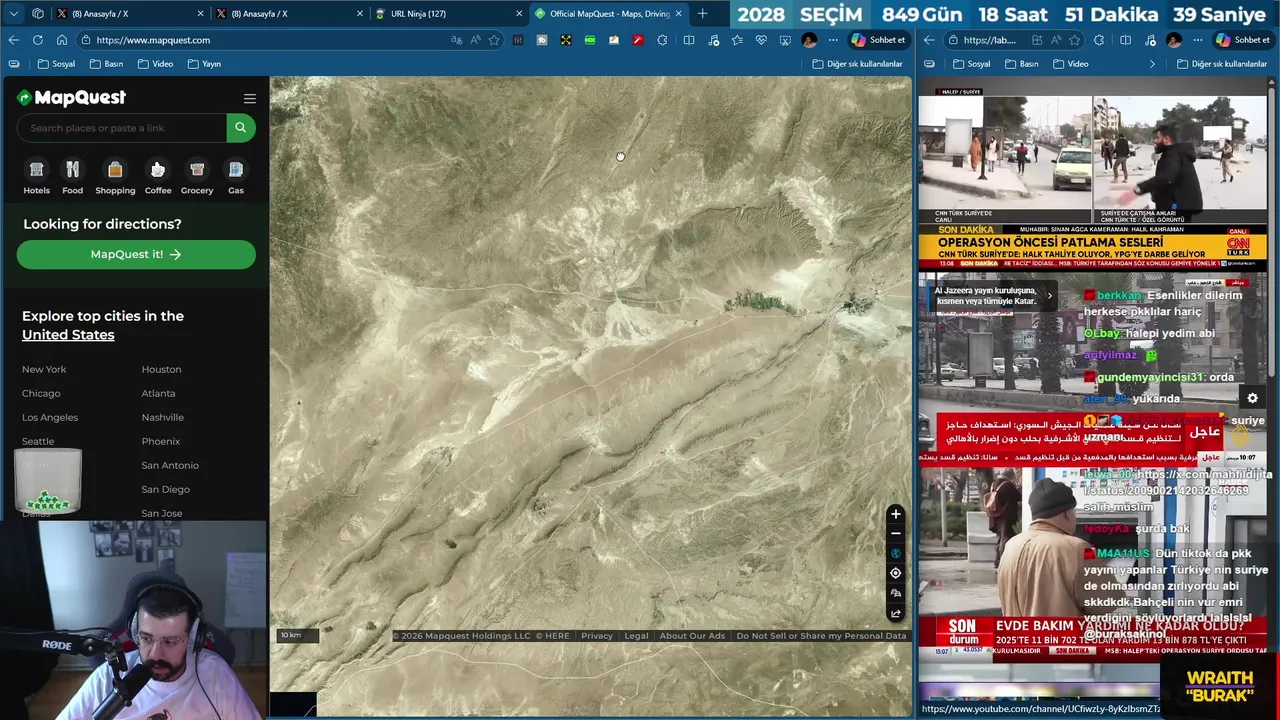
Task: Open the tab search dropdown arrow
Action: pos(13,14)
